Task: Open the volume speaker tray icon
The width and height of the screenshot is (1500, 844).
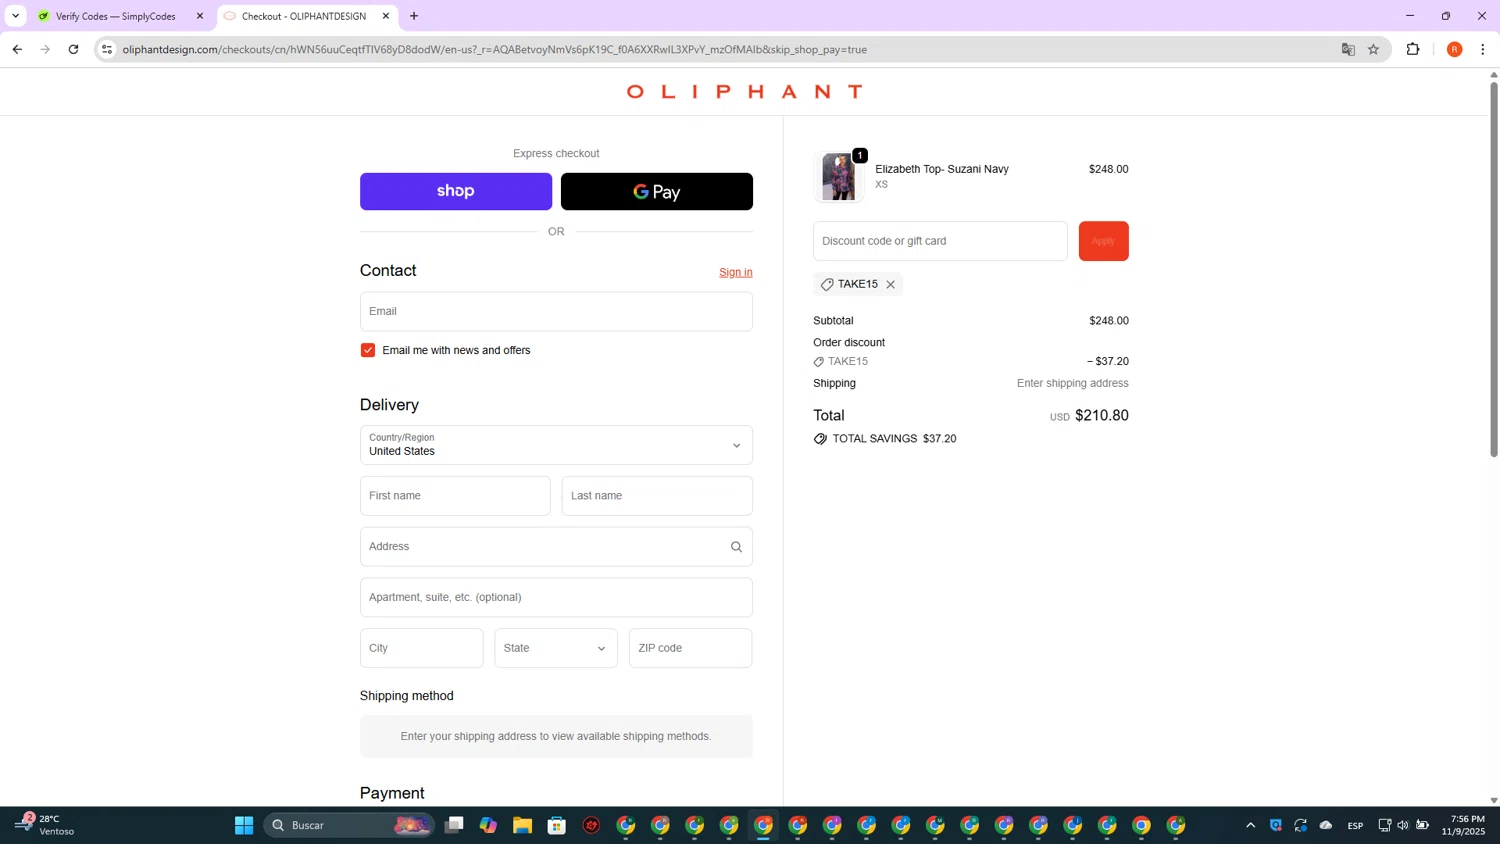Action: (x=1403, y=825)
